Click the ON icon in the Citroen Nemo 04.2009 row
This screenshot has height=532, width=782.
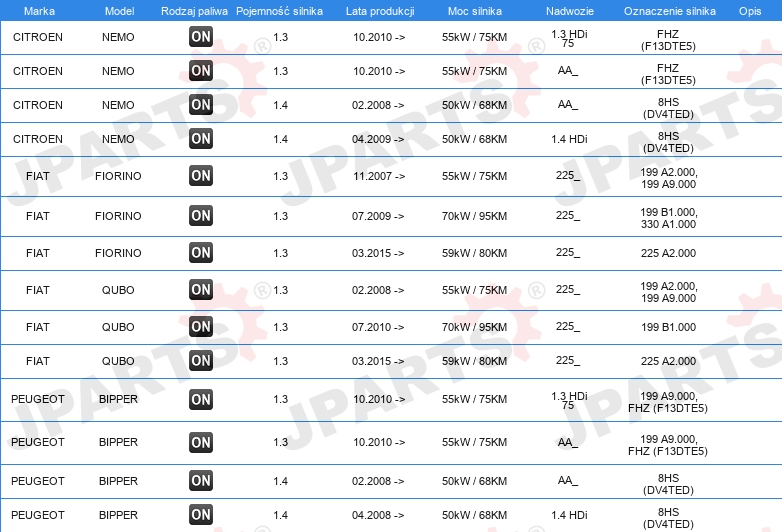tap(201, 138)
